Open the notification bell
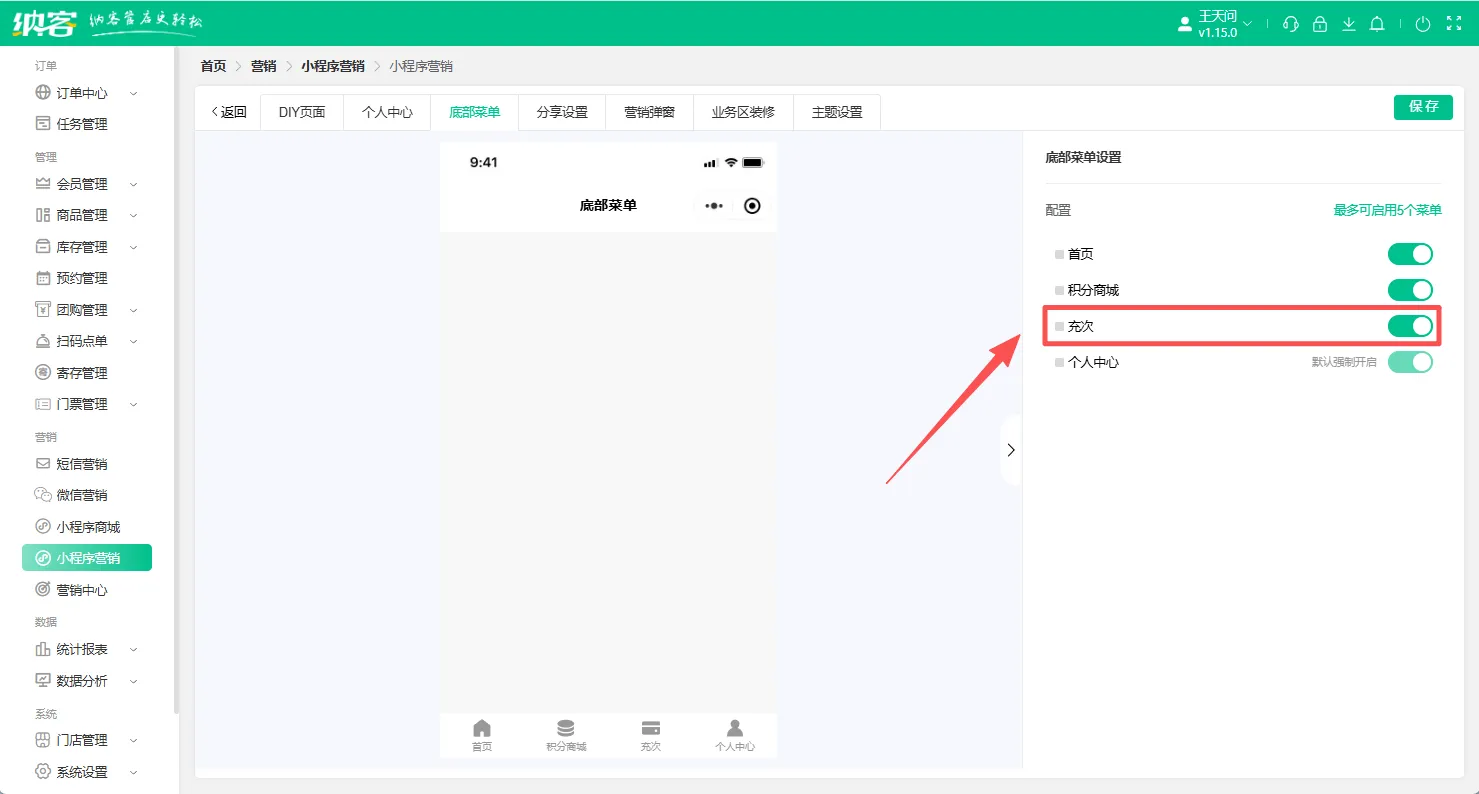 pyautogui.click(x=1377, y=24)
